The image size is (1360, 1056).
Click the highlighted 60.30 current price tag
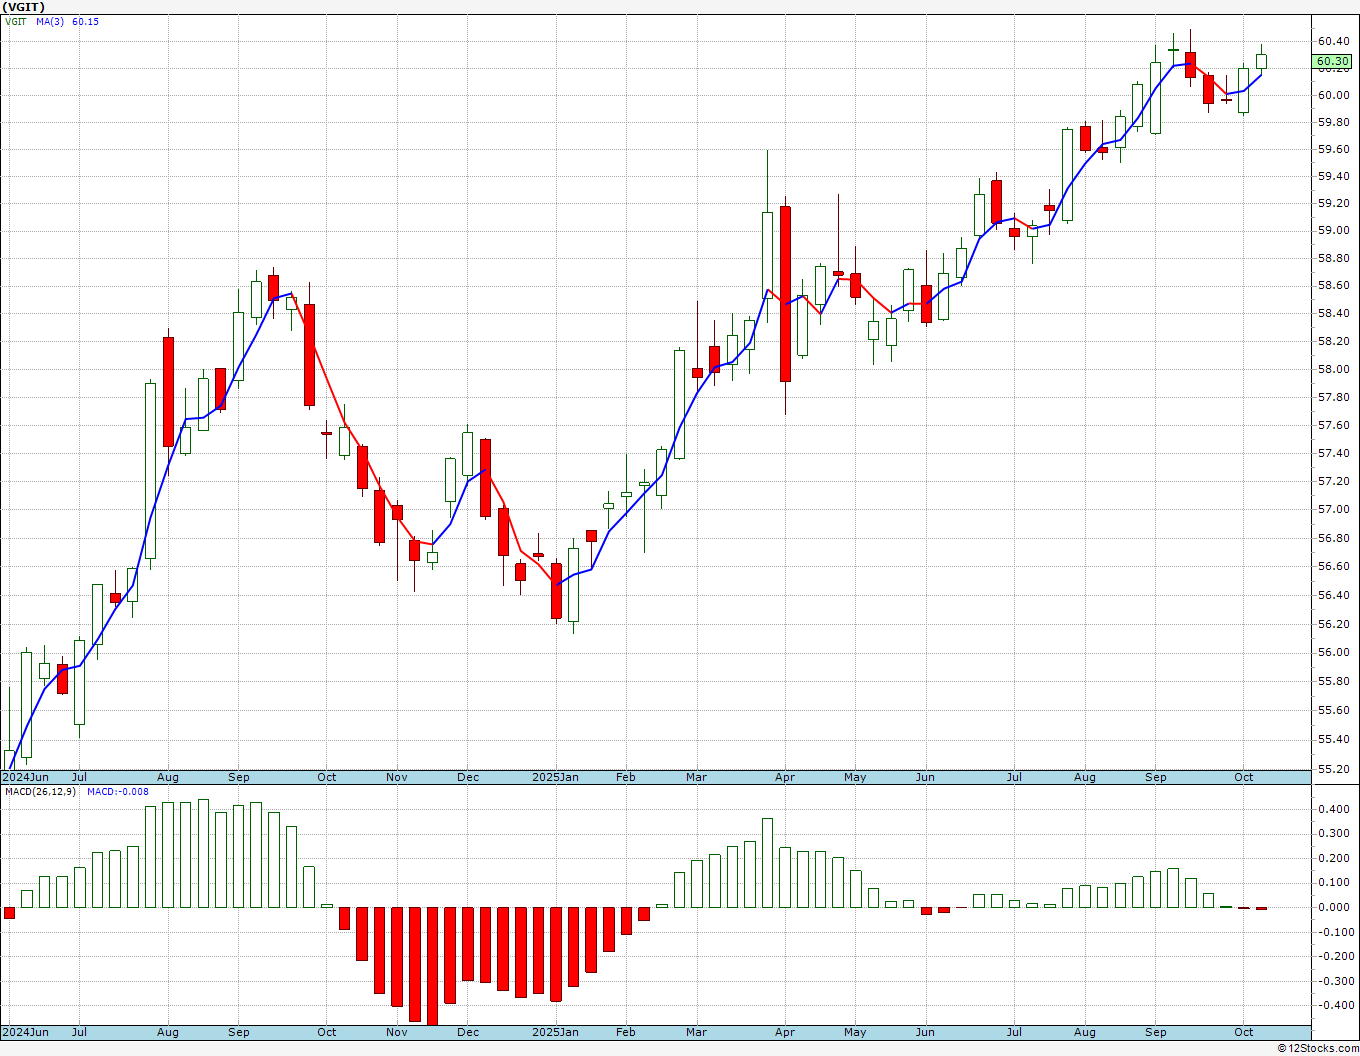(1332, 61)
